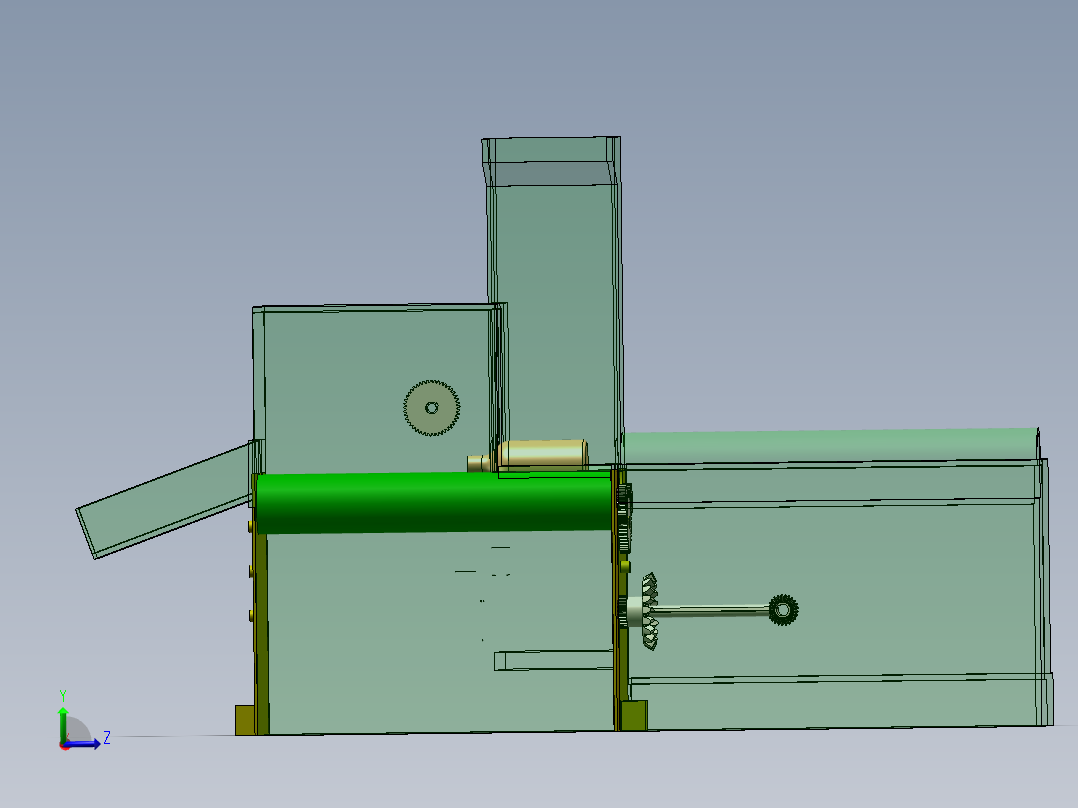This screenshot has width=1078, height=808.
Task: Select the bevel gear pair on the shaft
Action: (650, 610)
